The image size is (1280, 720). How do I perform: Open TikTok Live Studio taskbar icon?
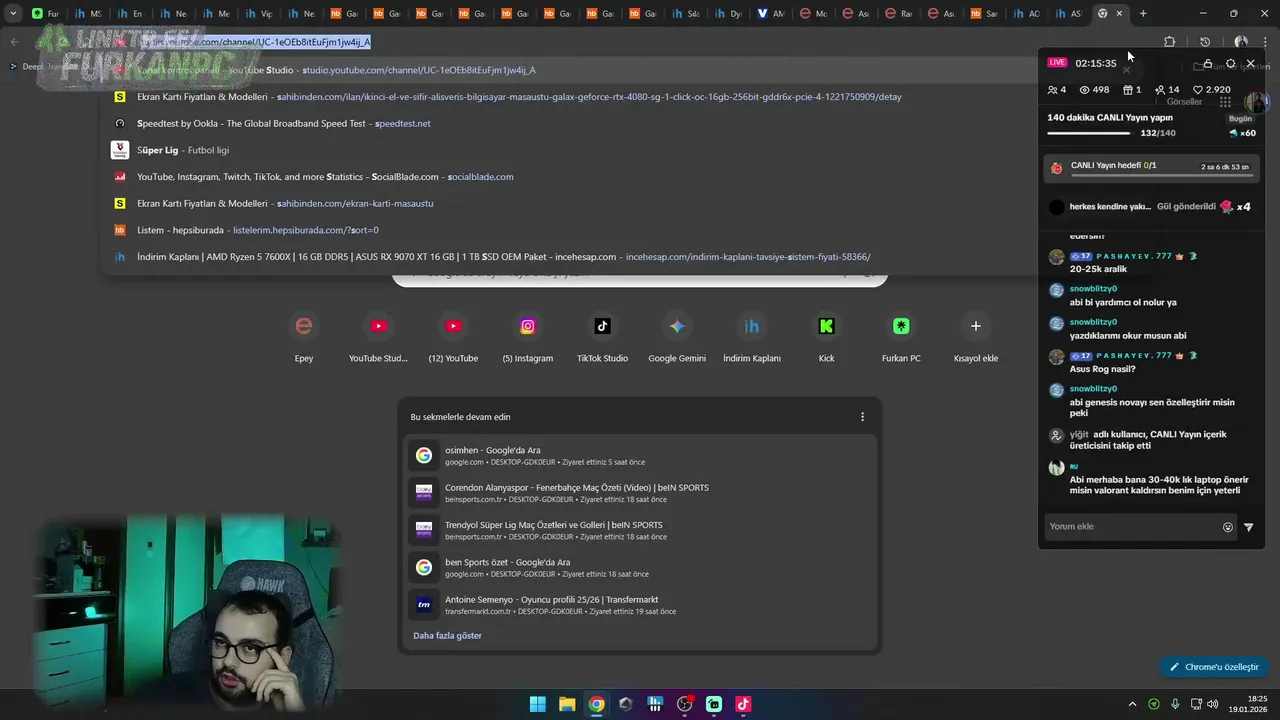pos(743,704)
